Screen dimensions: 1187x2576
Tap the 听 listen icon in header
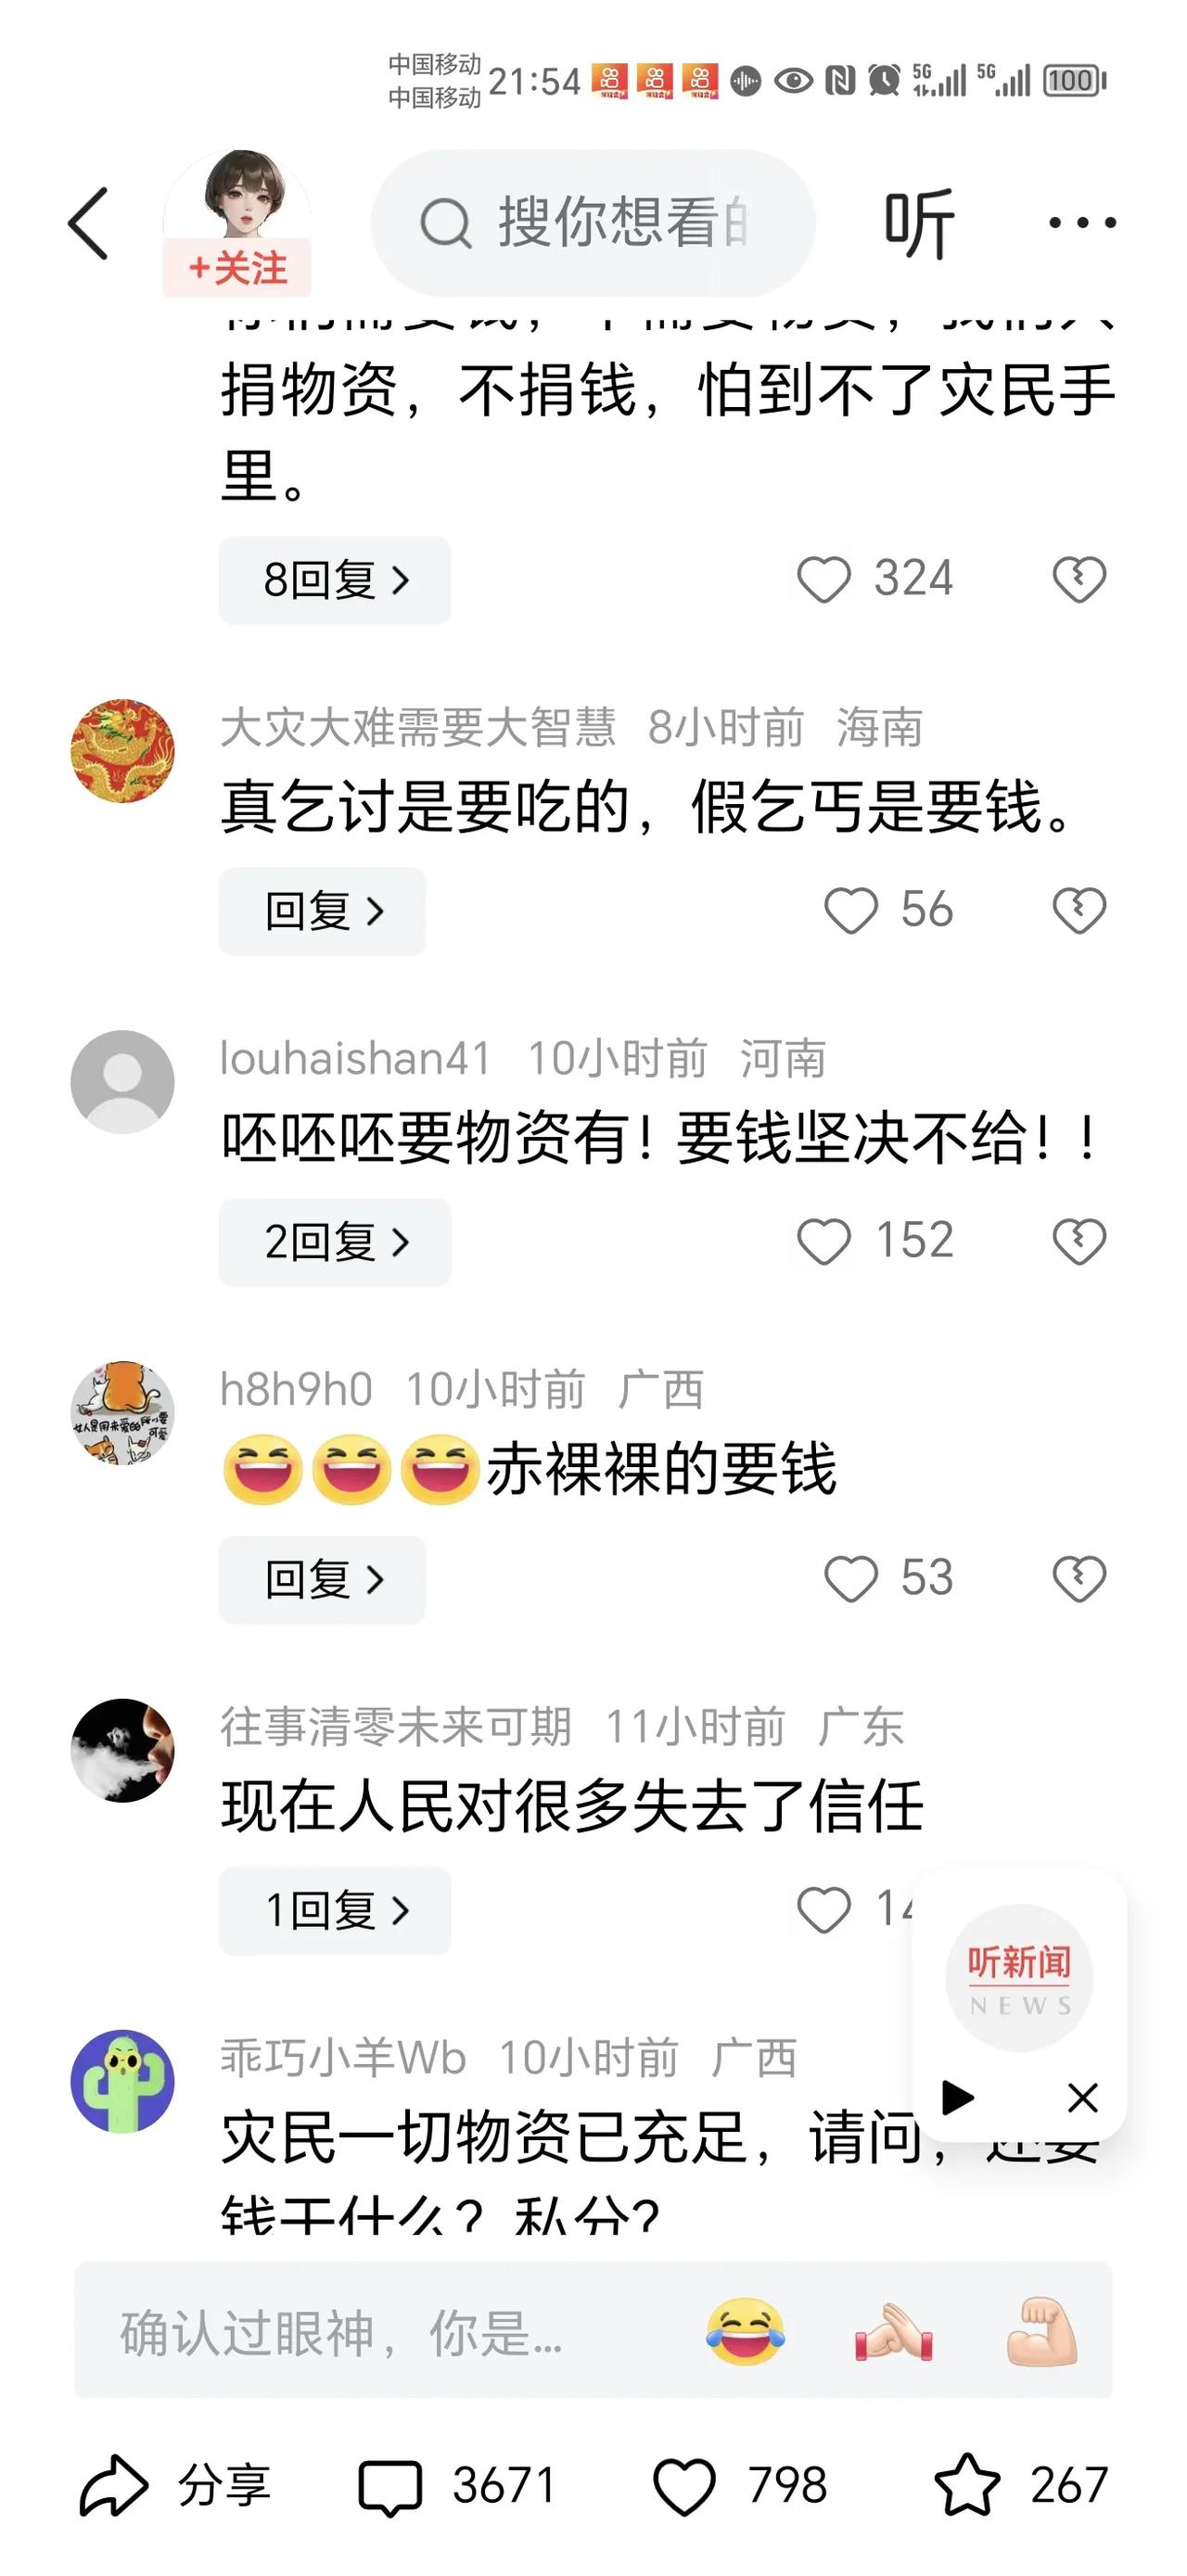tap(919, 223)
